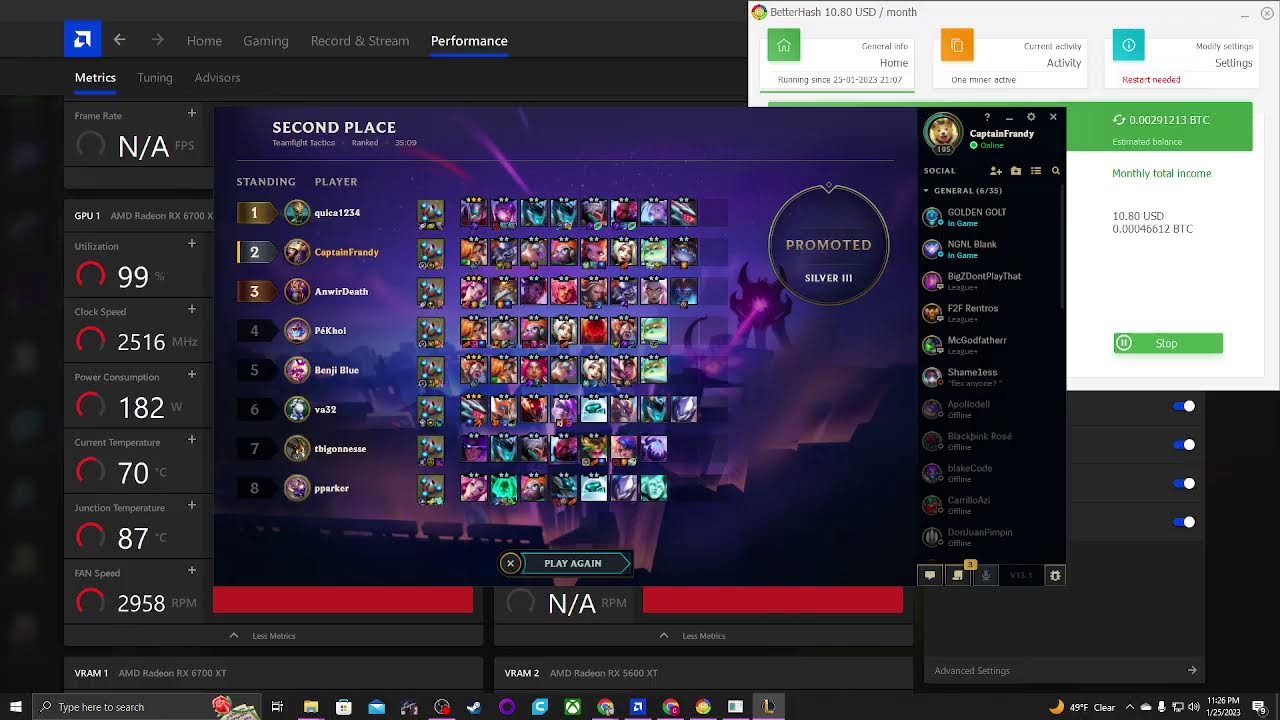Select the Metrics sub-tab
This screenshot has height=720, width=1280.
95,77
